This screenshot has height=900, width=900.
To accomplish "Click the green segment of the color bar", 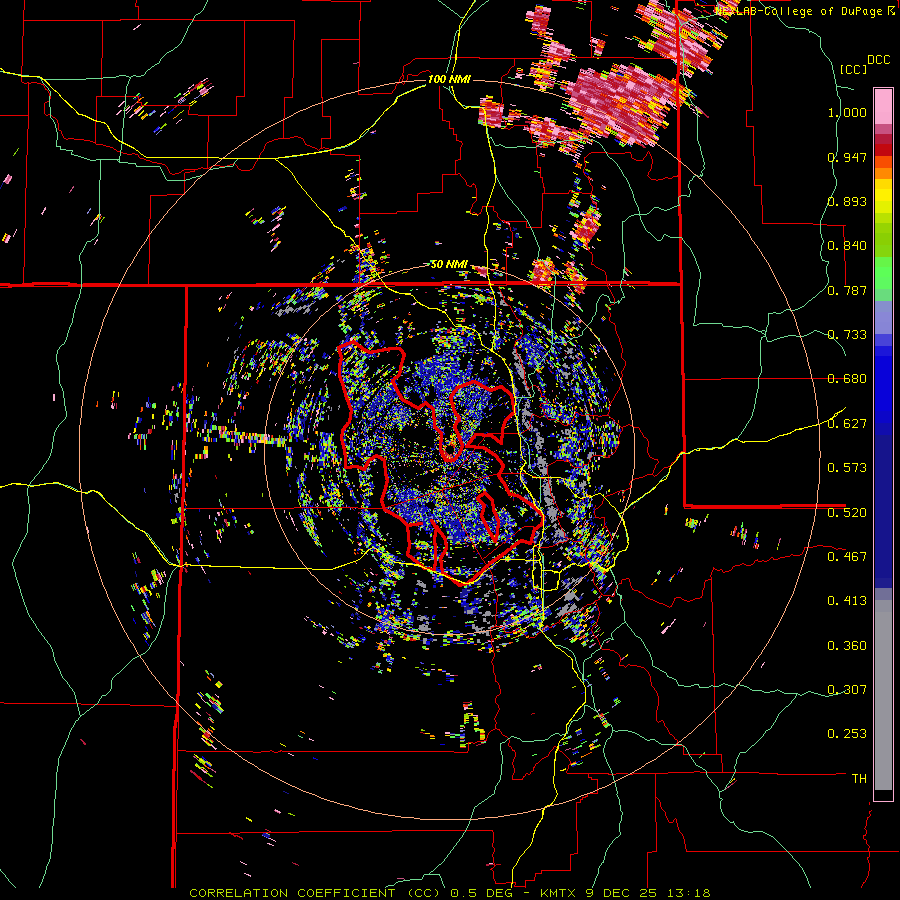I will 883,278.
